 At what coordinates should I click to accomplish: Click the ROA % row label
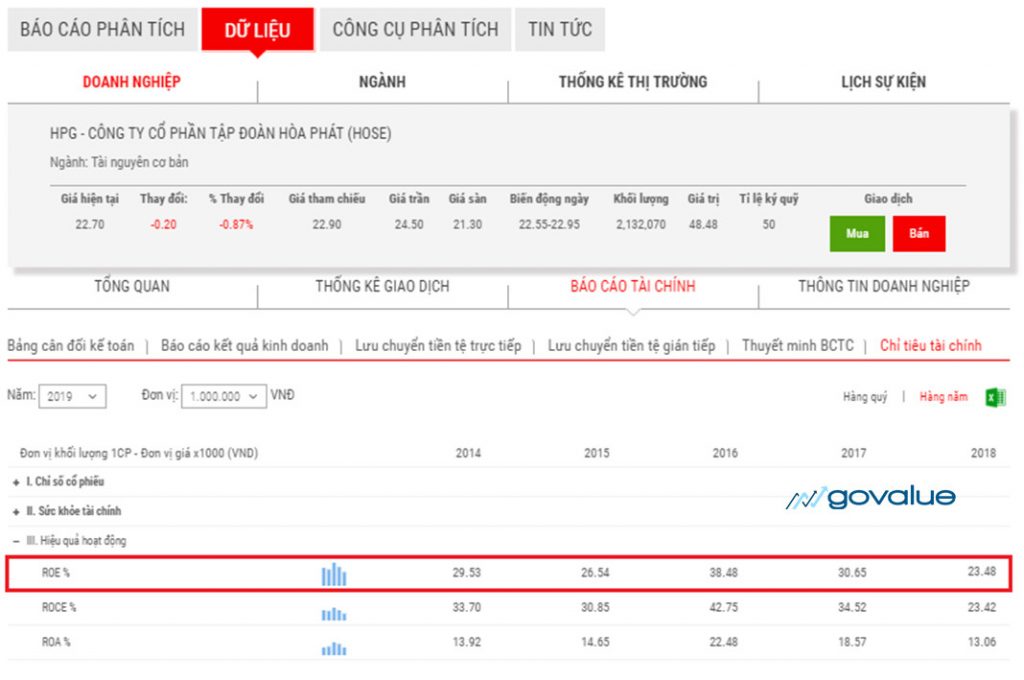tap(56, 642)
